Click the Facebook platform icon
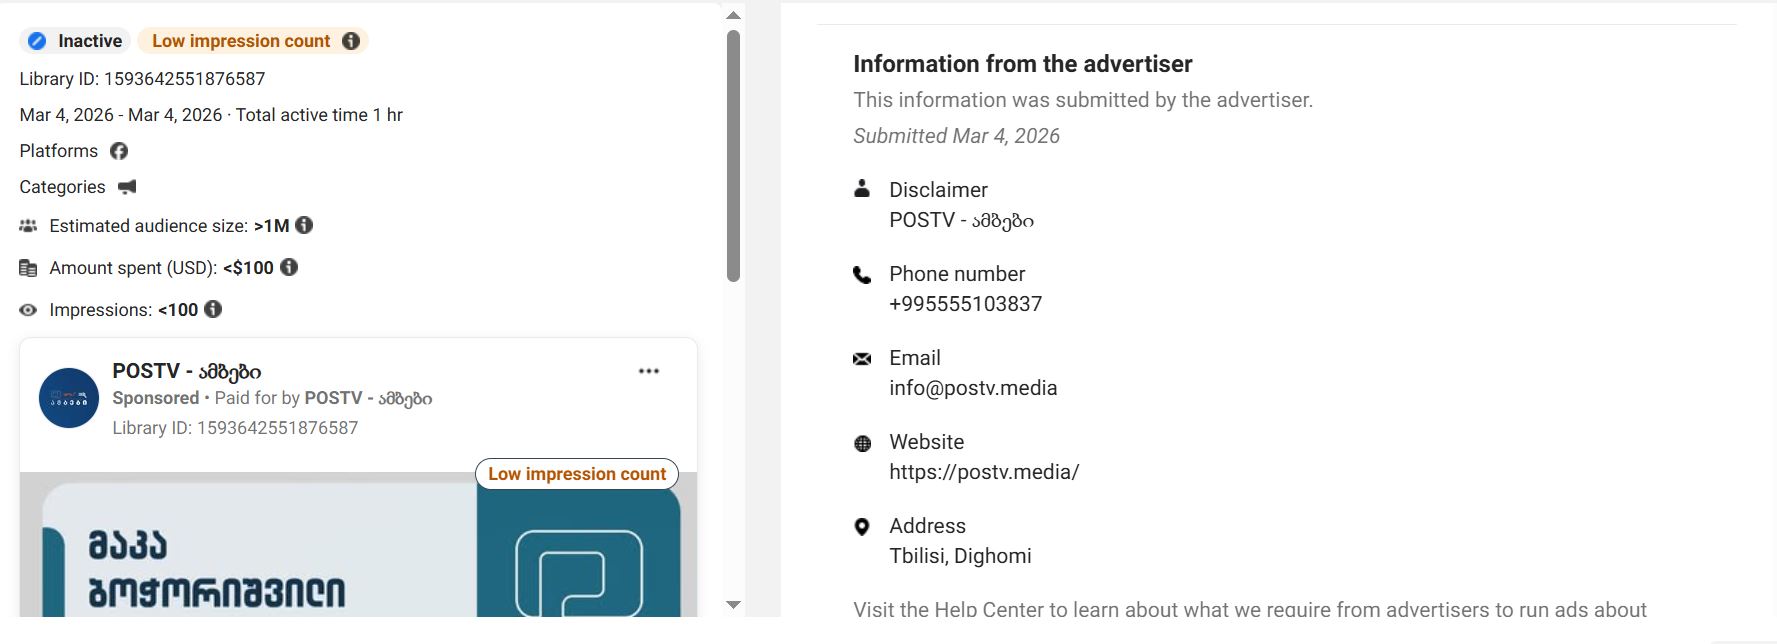The height and width of the screenshot is (644, 1777). (119, 151)
